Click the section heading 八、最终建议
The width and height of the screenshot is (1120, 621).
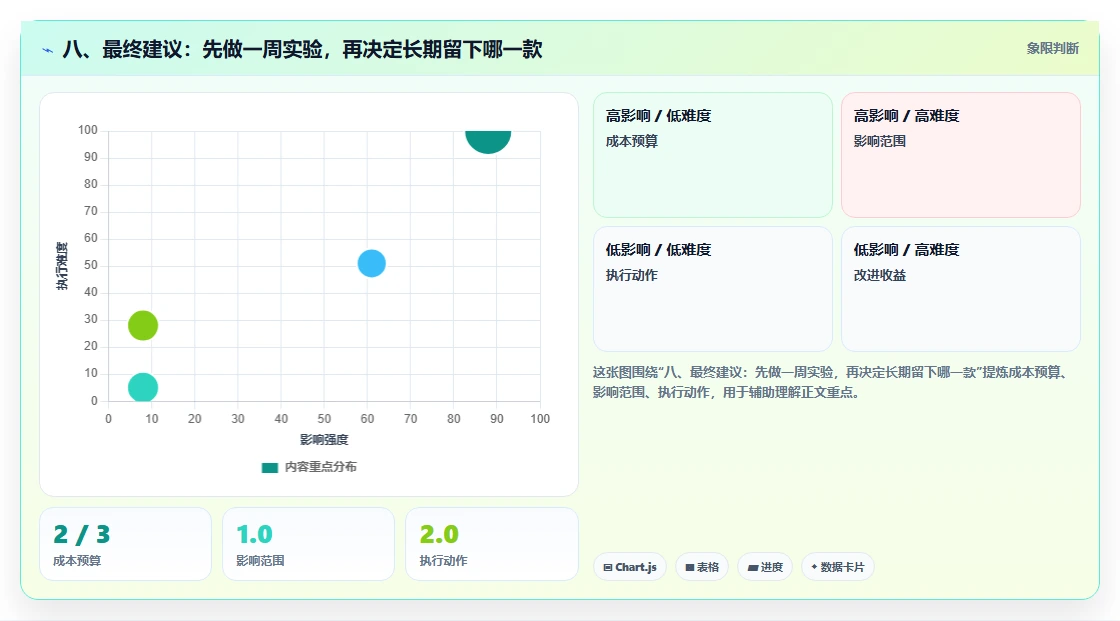click(302, 49)
